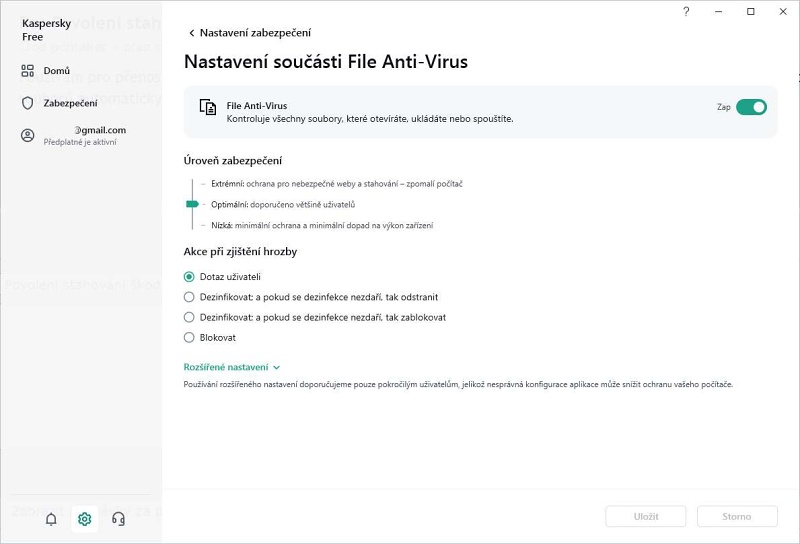The height and width of the screenshot is (544, 800).
Task: Click the Storno button
Action: point(737,516)
